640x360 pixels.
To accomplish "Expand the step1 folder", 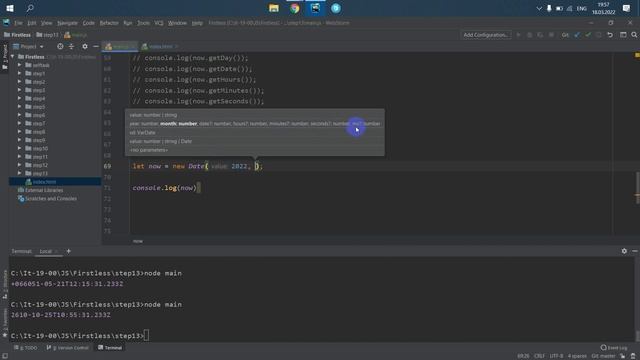I will (19, 73).
